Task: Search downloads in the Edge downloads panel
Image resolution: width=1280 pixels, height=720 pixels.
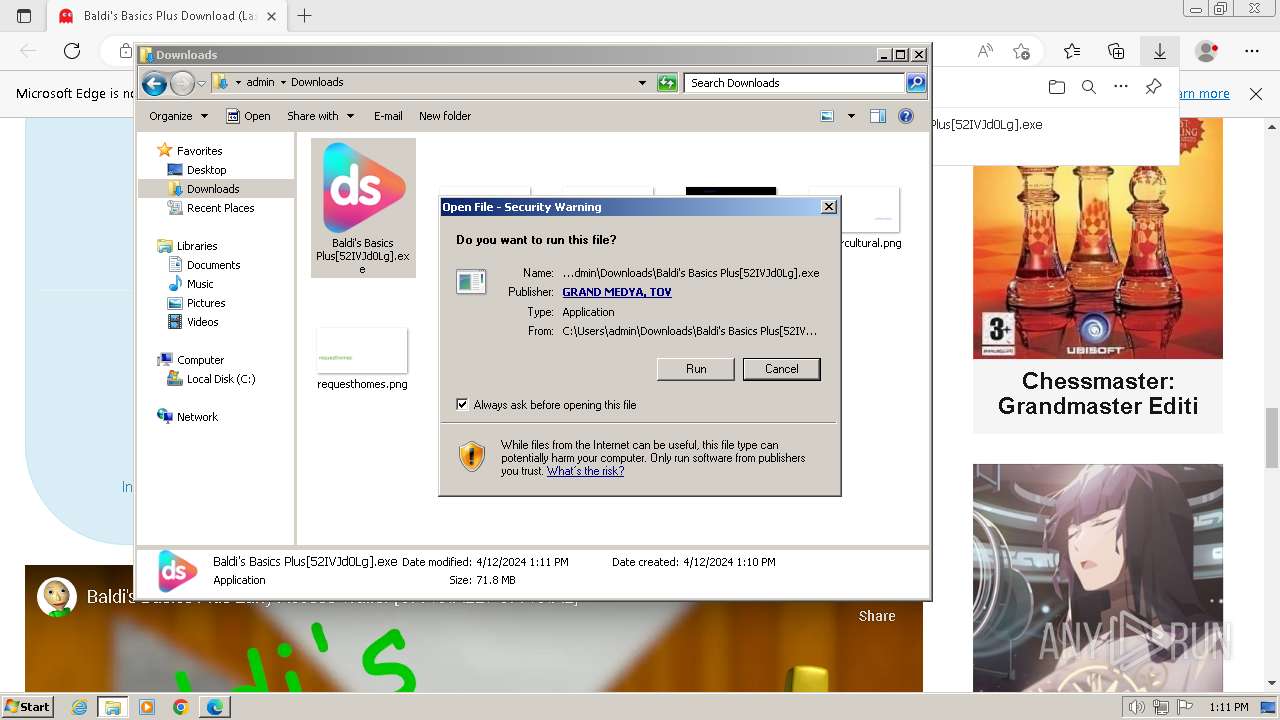Action: click(x=1089, y=87)
